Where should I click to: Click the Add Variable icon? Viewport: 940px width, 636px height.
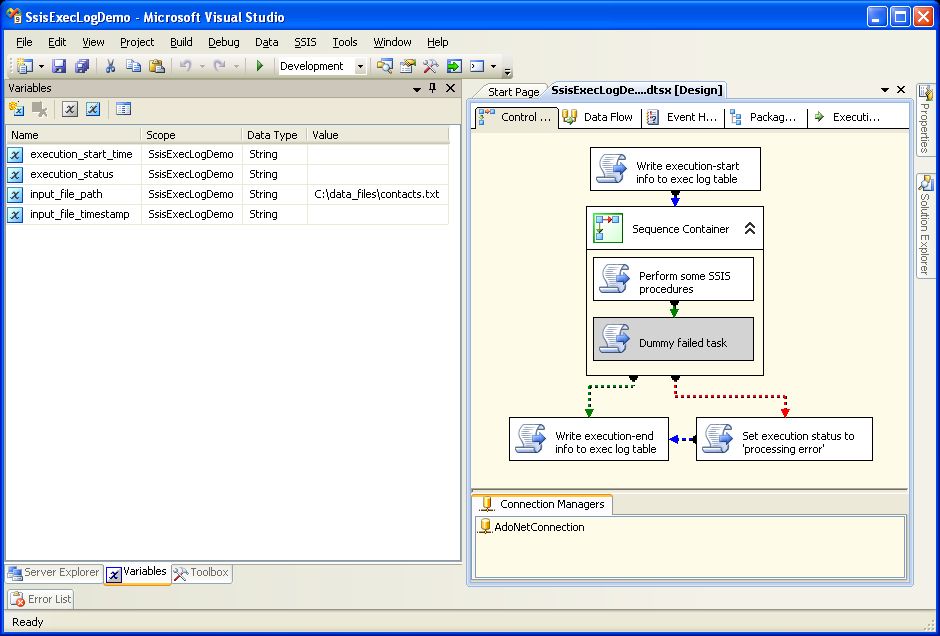[x=16, y=109]
